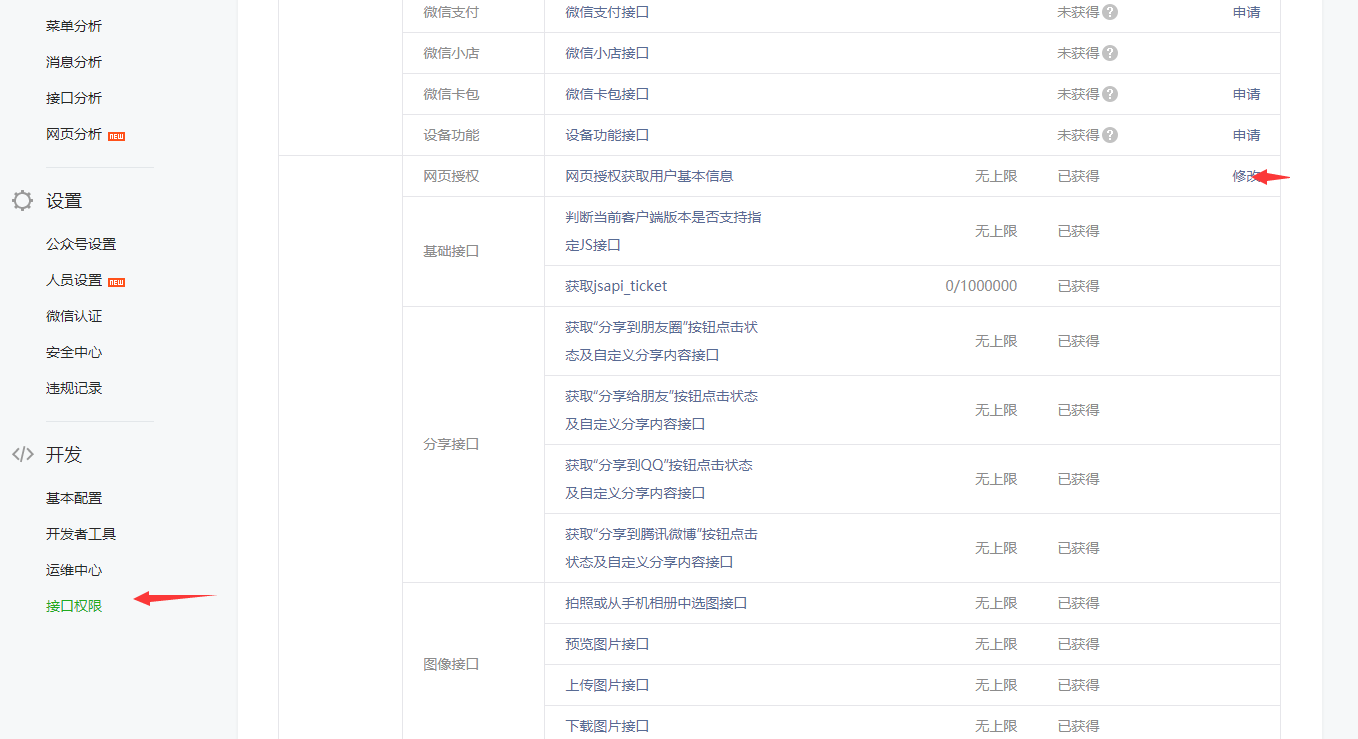
Task: Click question mark icon in 微信小店 row
Action: coord(1110,53)
